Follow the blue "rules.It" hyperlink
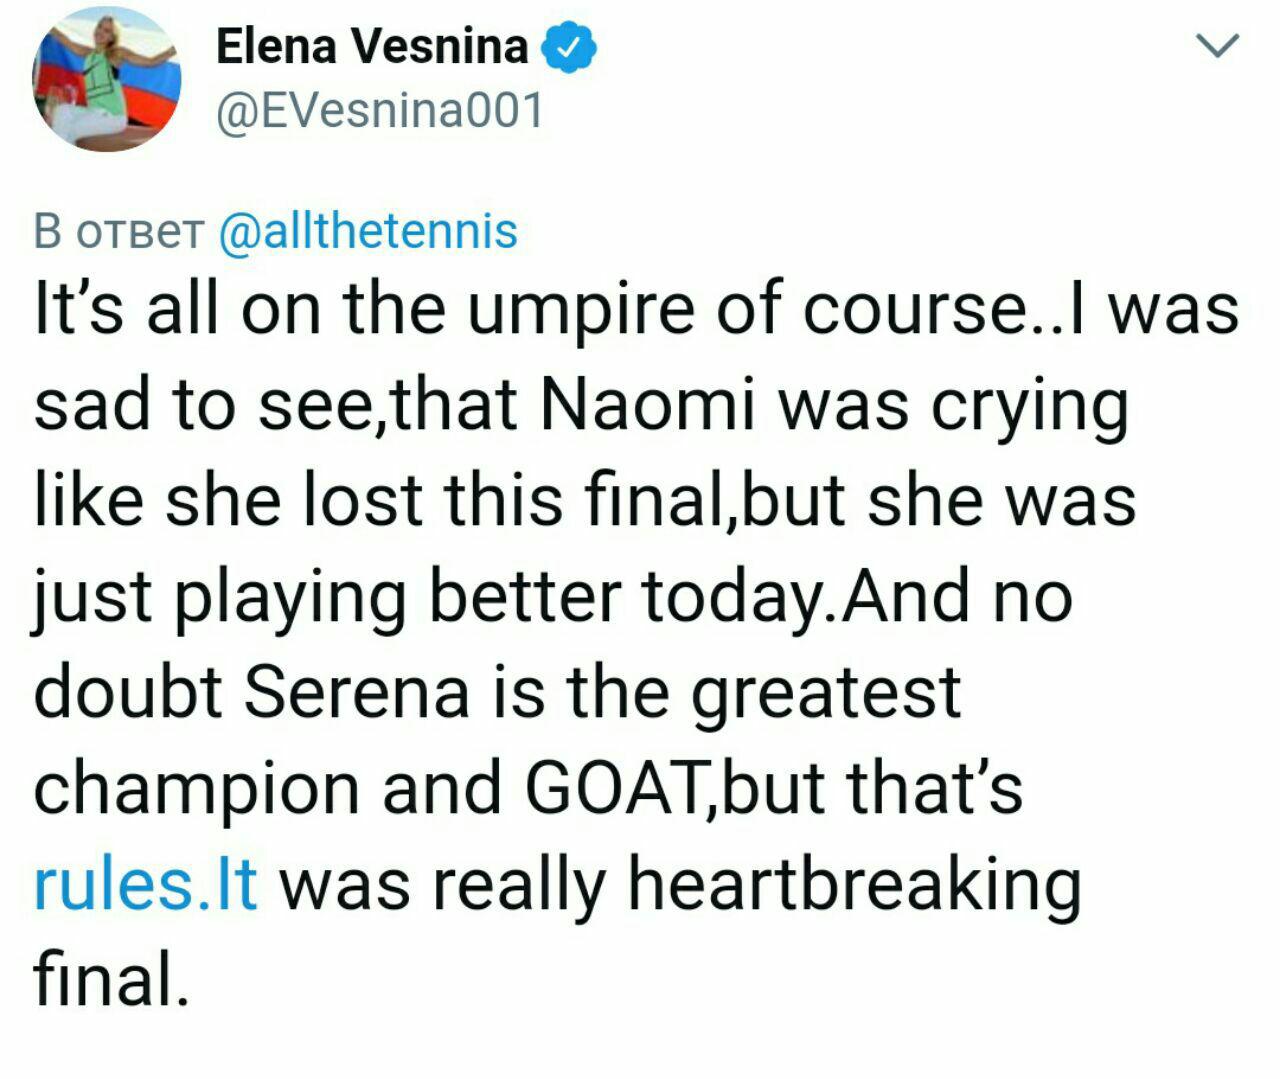This screenshot has height=1079, width=1280. pos(146,884)
